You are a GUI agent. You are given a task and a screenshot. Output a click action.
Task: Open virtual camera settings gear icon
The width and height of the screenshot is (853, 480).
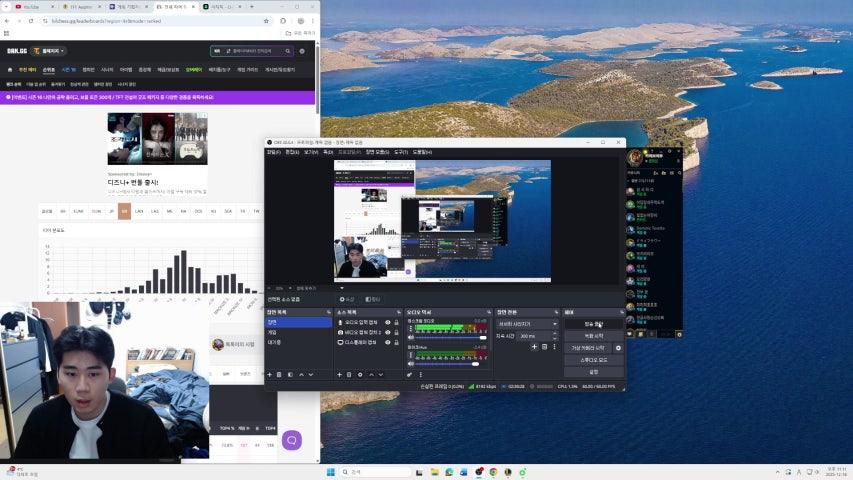click(x=618, y=348)
